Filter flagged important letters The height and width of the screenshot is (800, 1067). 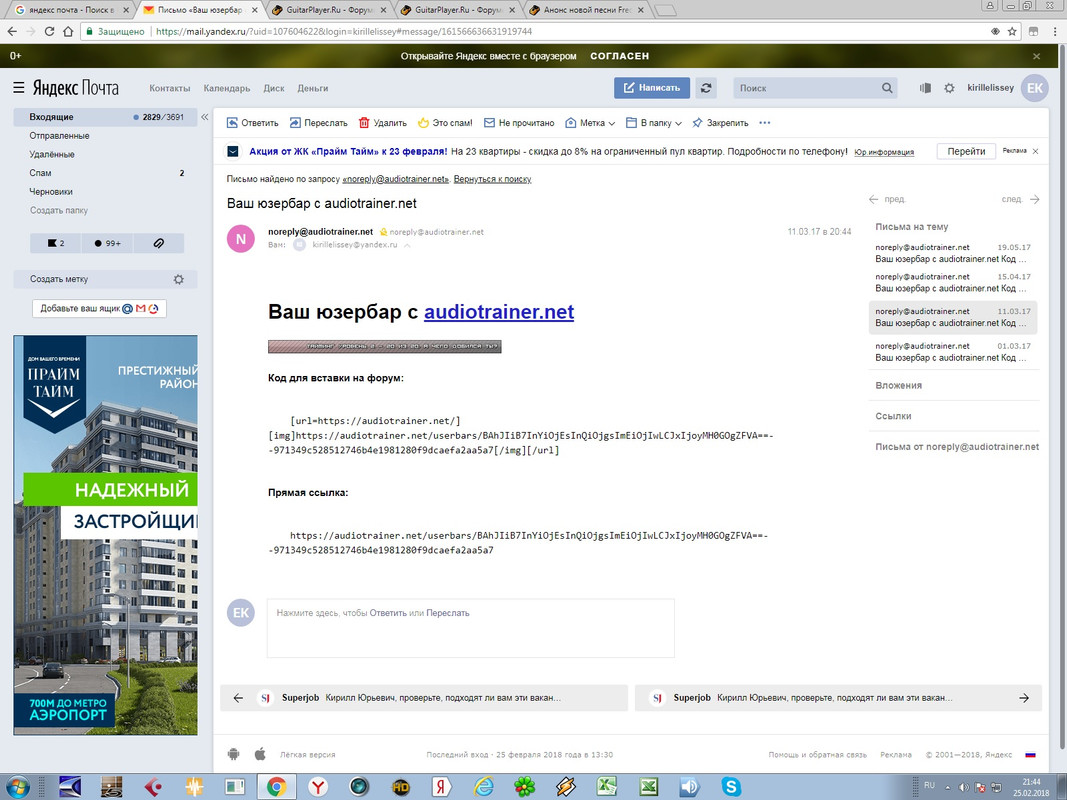[x=55, y=243]
